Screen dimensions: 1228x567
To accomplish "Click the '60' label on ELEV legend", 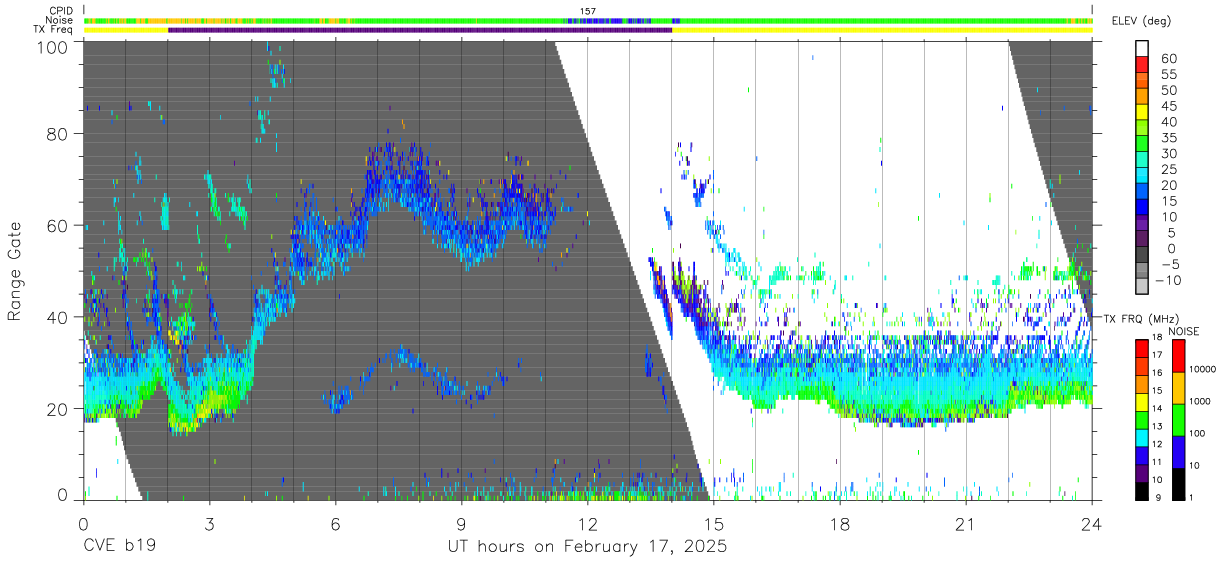I will click(1168, 58).
